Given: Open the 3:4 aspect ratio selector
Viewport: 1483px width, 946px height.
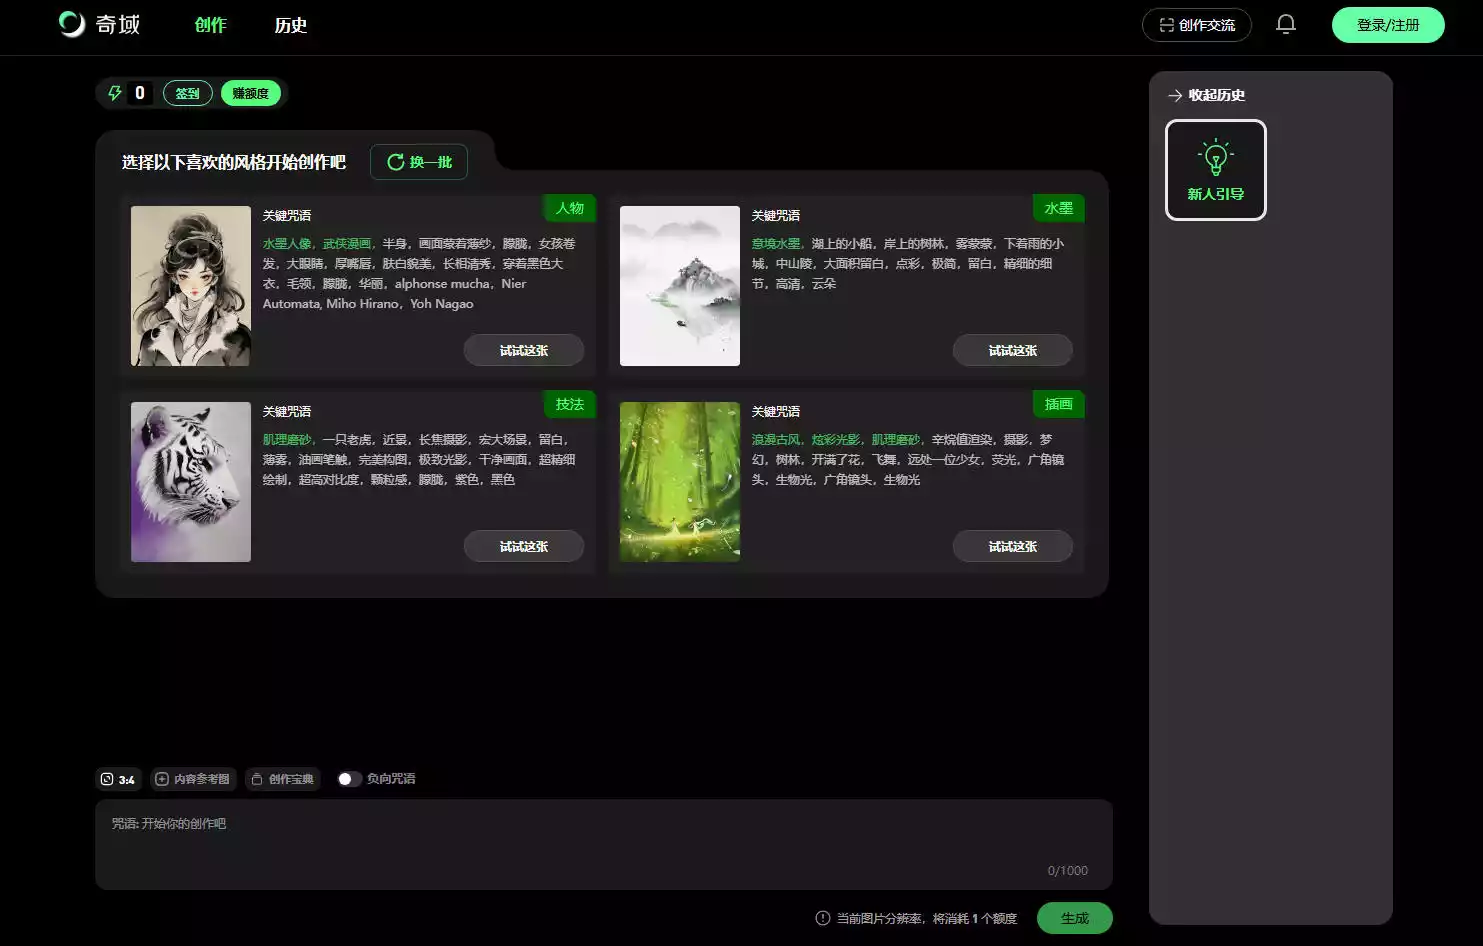Looking at the screenshot, I should click(x=118, y=779).
